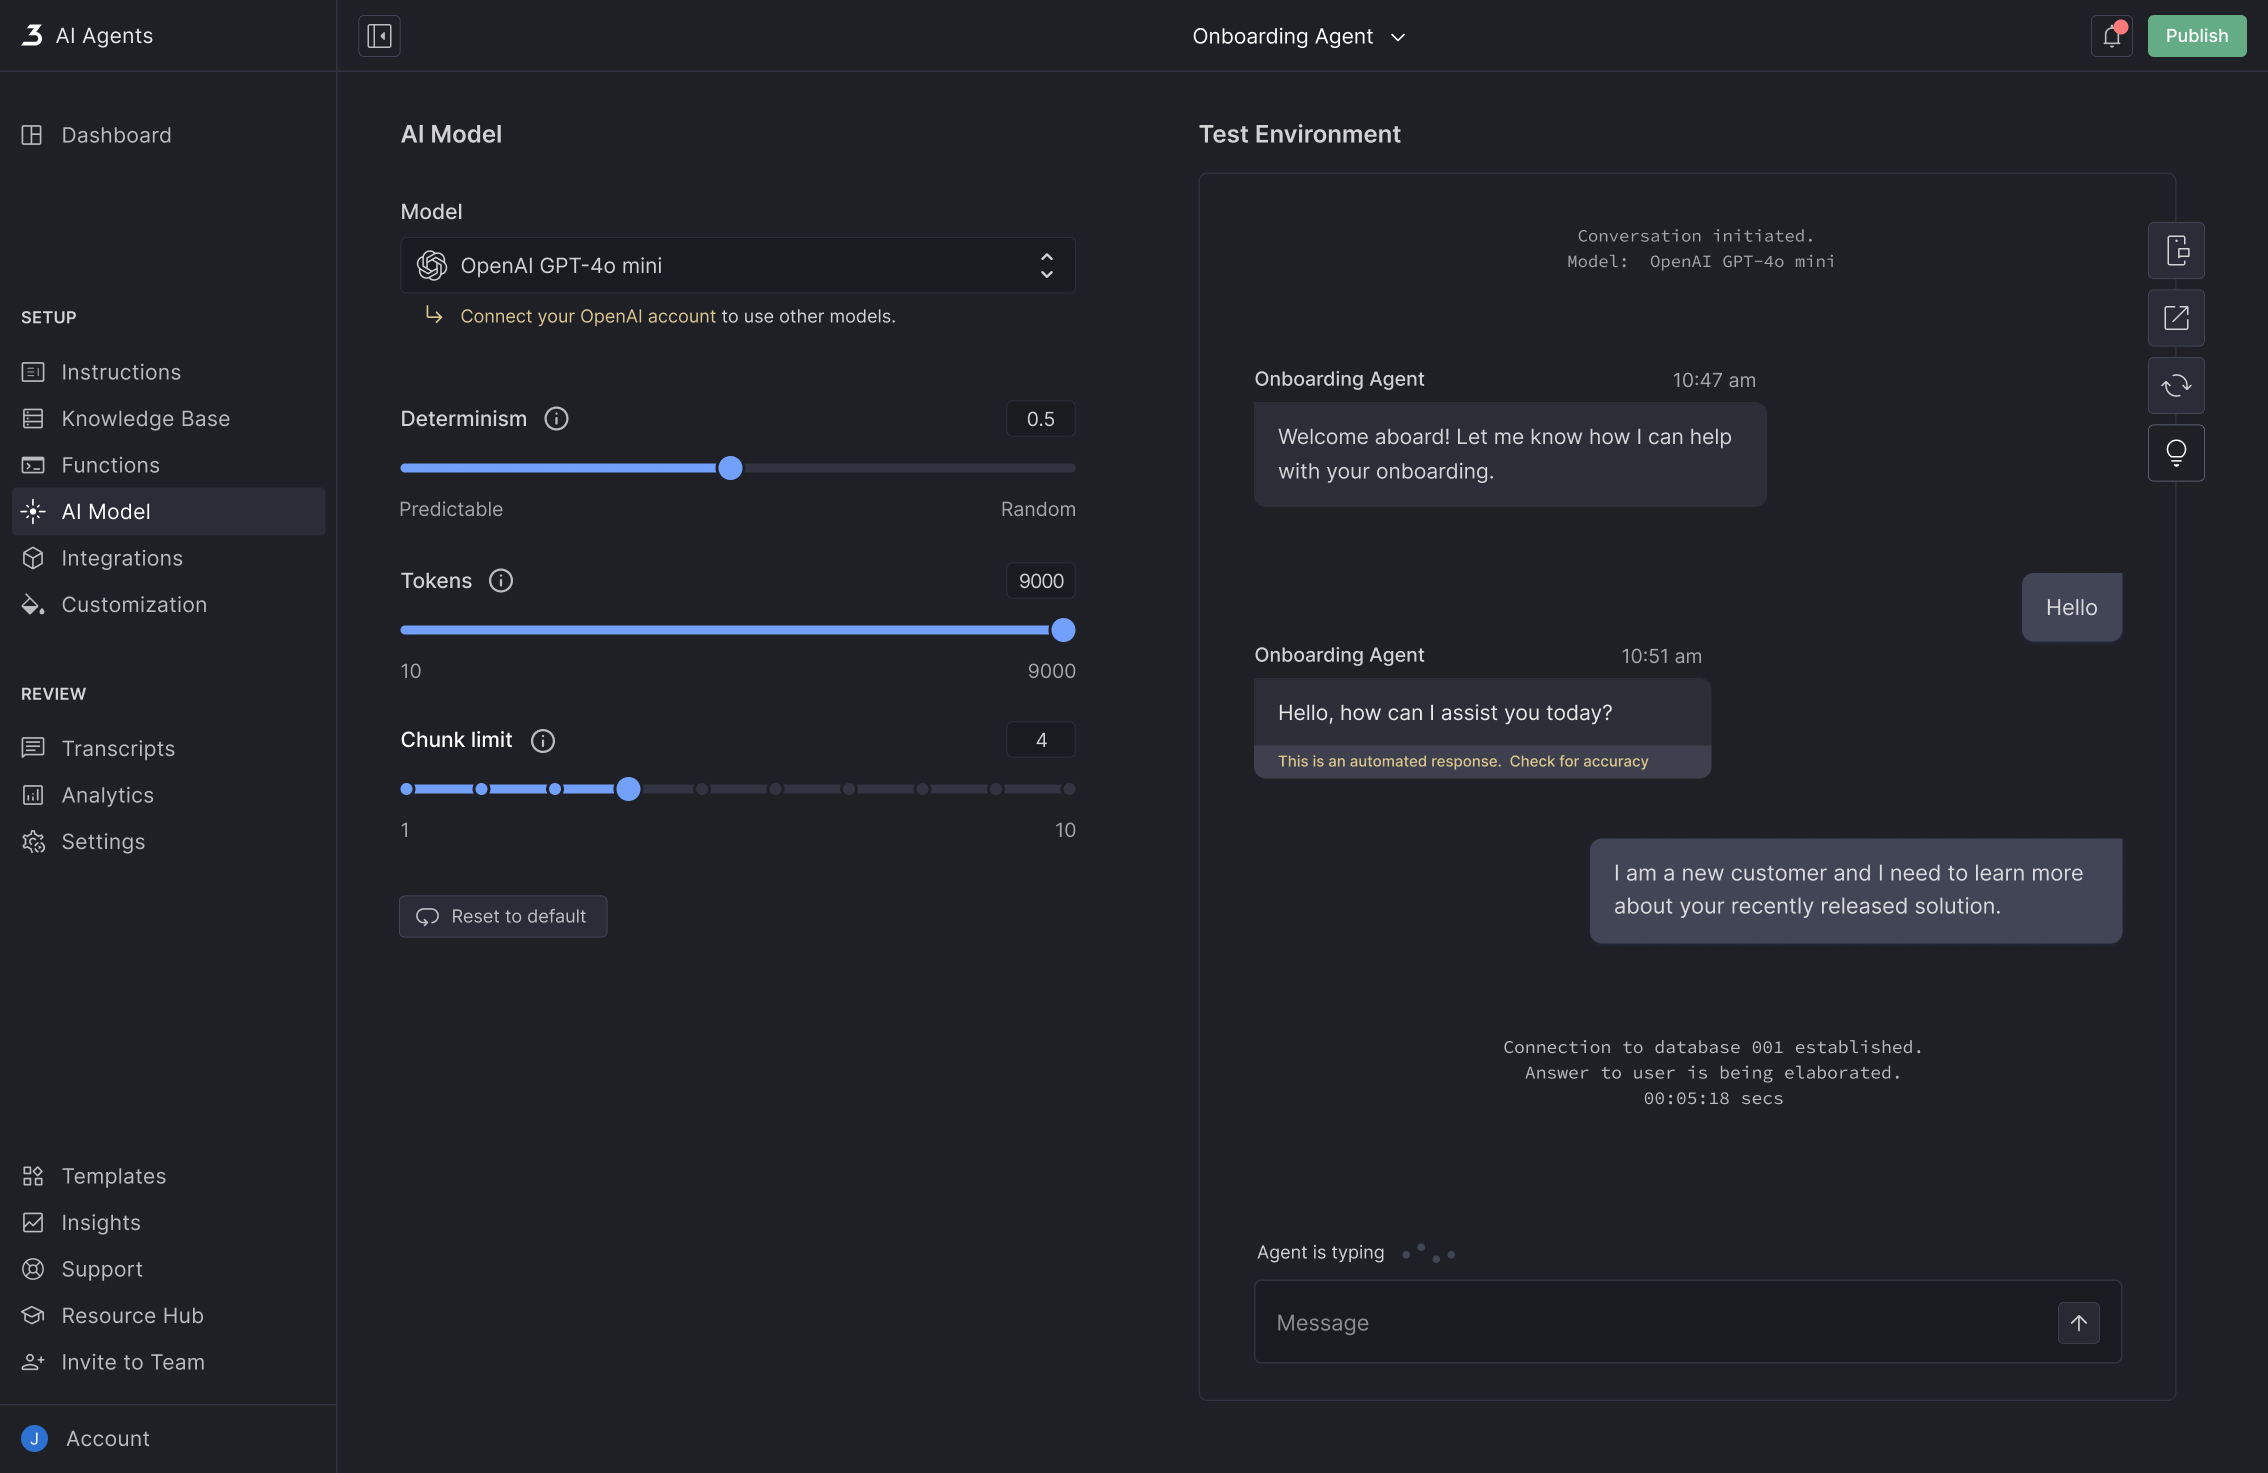Click the AI Agents logo
The height and width of the screenshot is (1473, 2268).
coord(32,35)
